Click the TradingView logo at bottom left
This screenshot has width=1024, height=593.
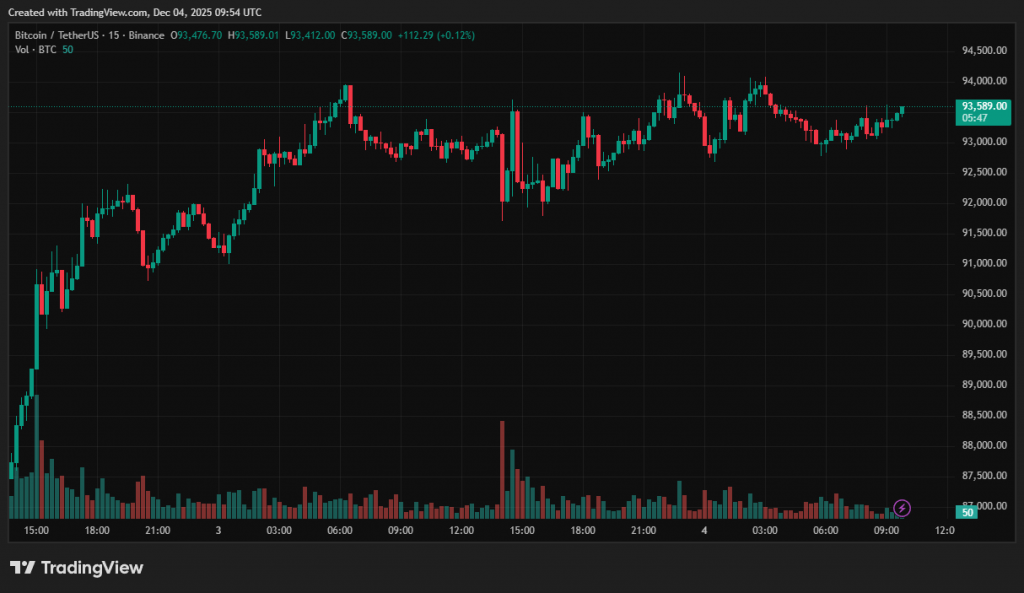click(76, 568)
